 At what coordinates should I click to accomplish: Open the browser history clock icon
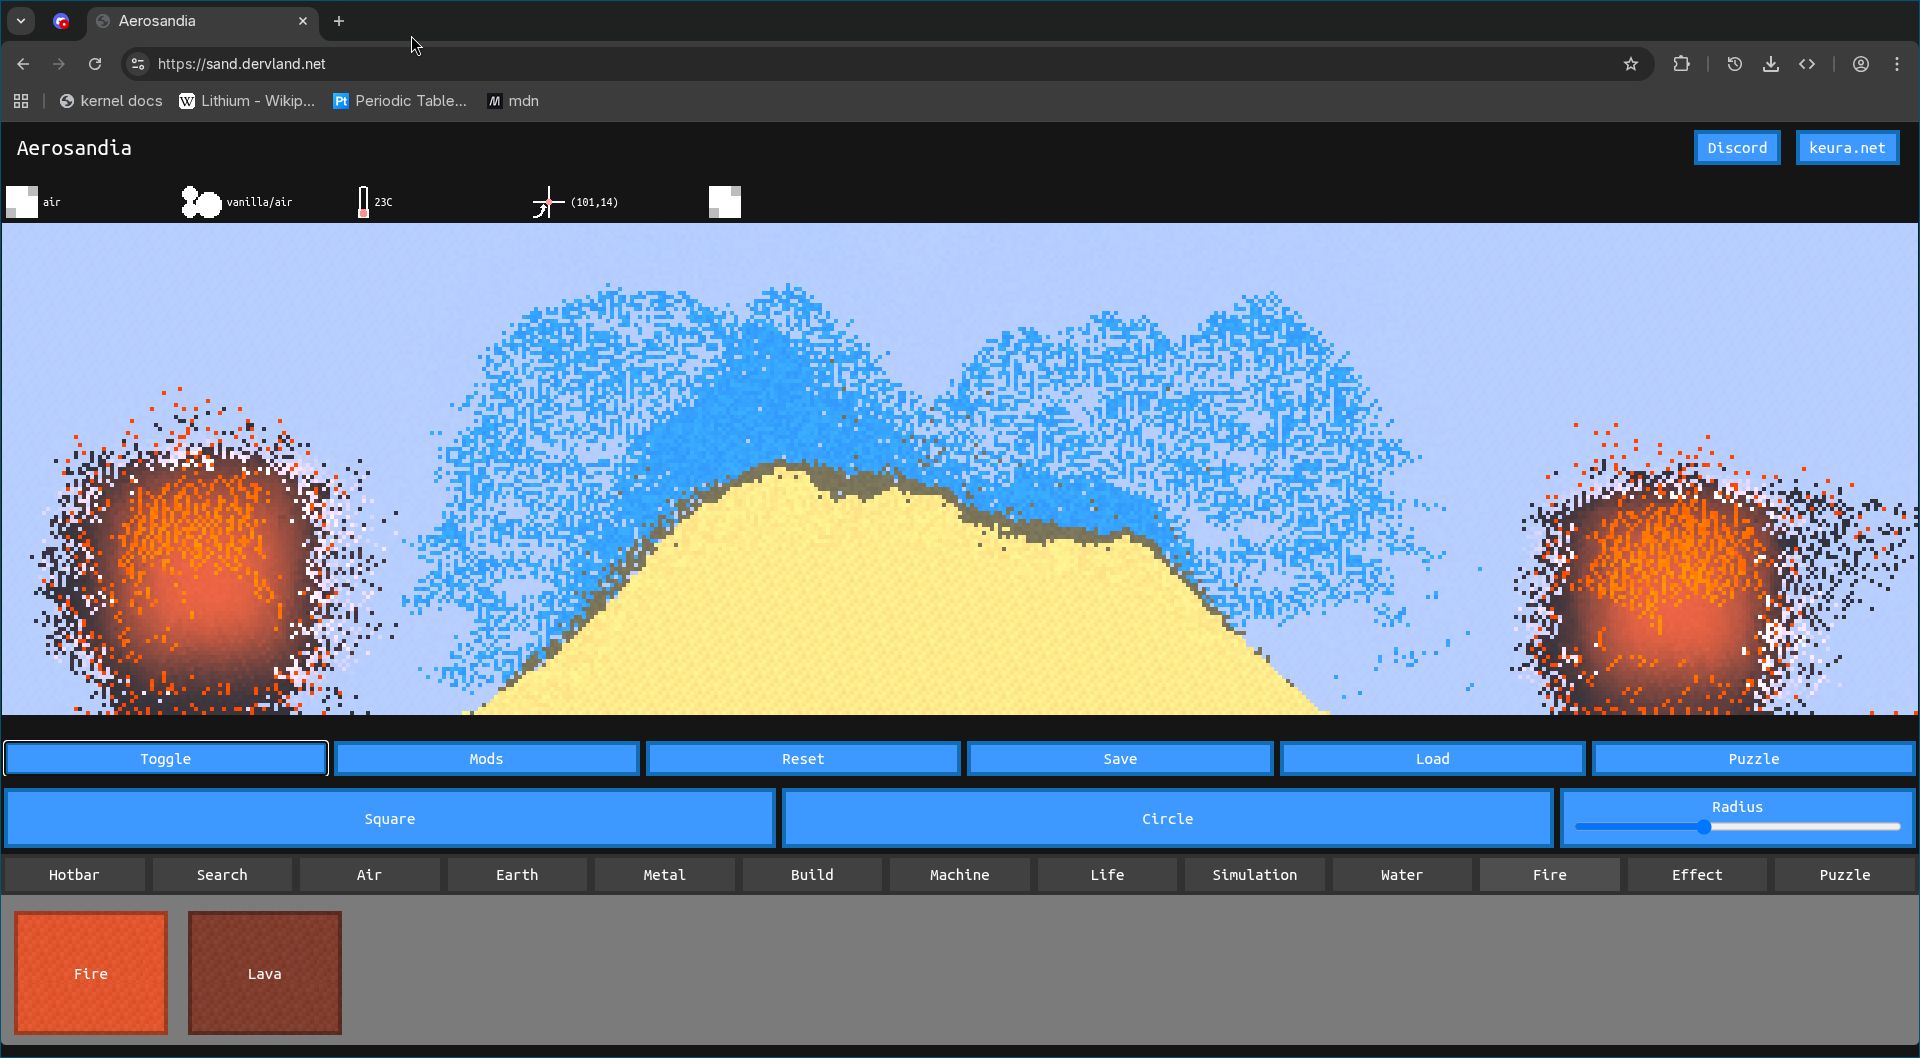point(1735,64)
